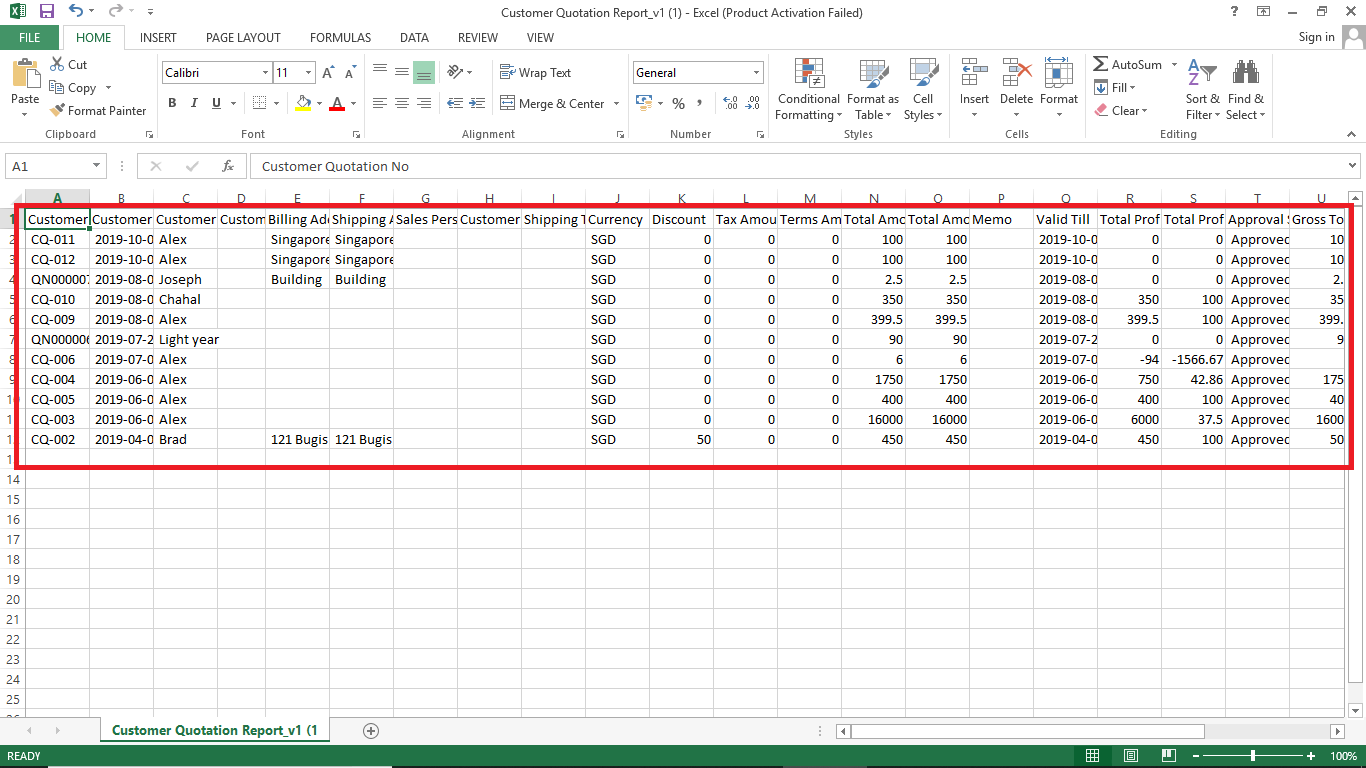
Task: Apply the Borders icon
Action: tap(260, 103)
